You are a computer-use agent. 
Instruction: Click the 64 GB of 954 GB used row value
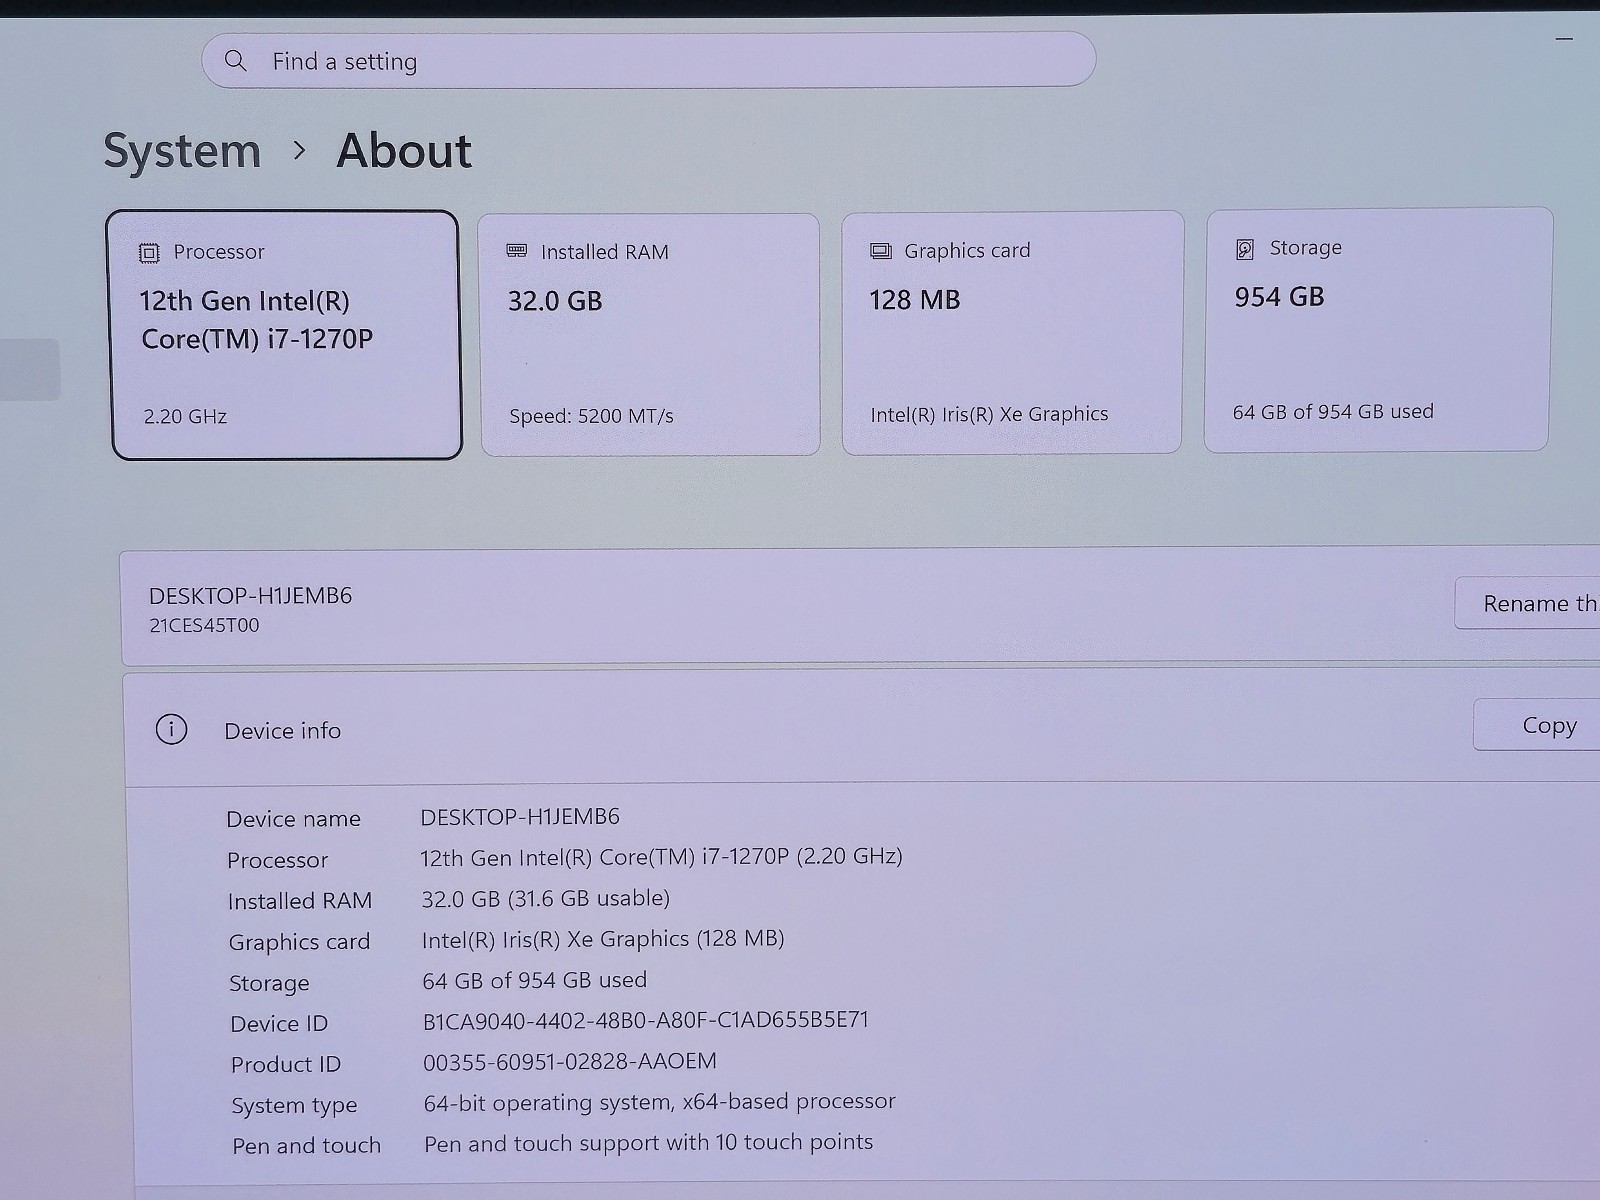(x=535, y=980)
